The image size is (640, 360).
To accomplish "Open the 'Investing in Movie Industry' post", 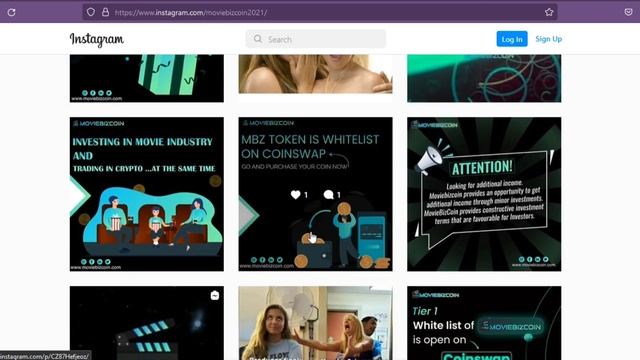I will point(147,194).
